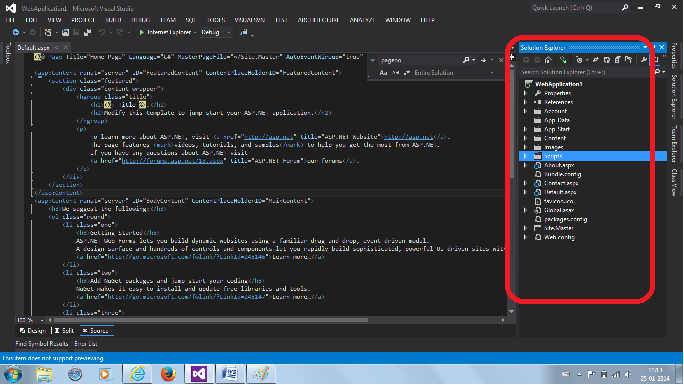Click Refresh icon in Solution Explorer toolbar
This screenshot has height=385, width=684.
[607, 60]
